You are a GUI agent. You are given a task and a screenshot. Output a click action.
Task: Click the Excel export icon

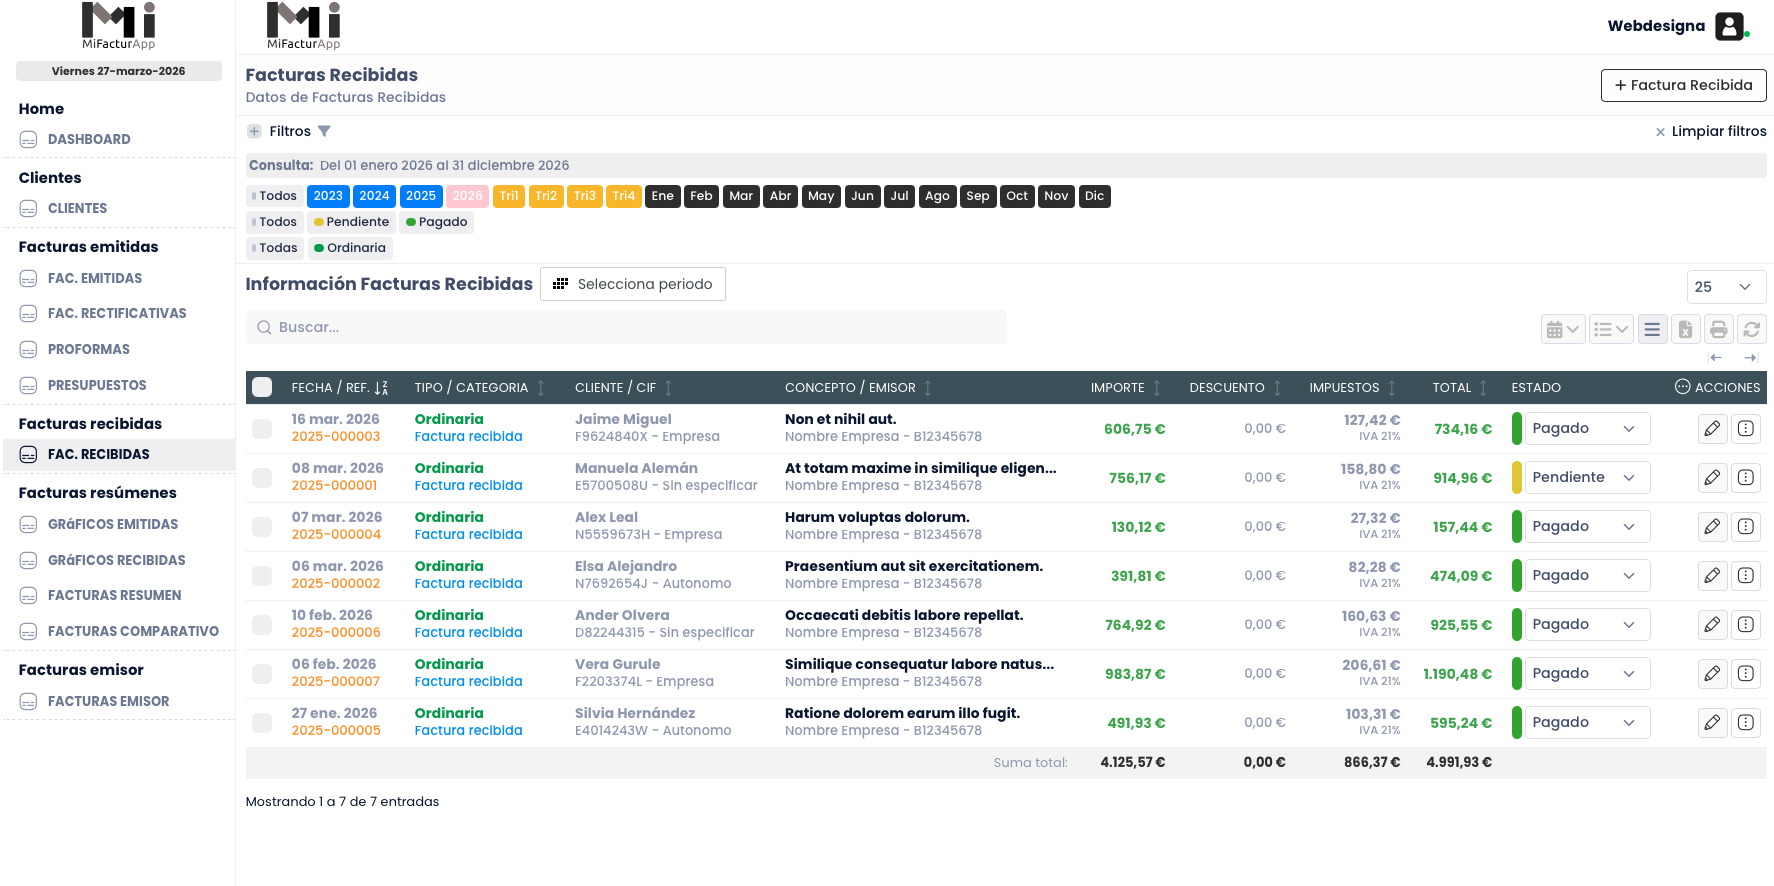point(1685,329)
